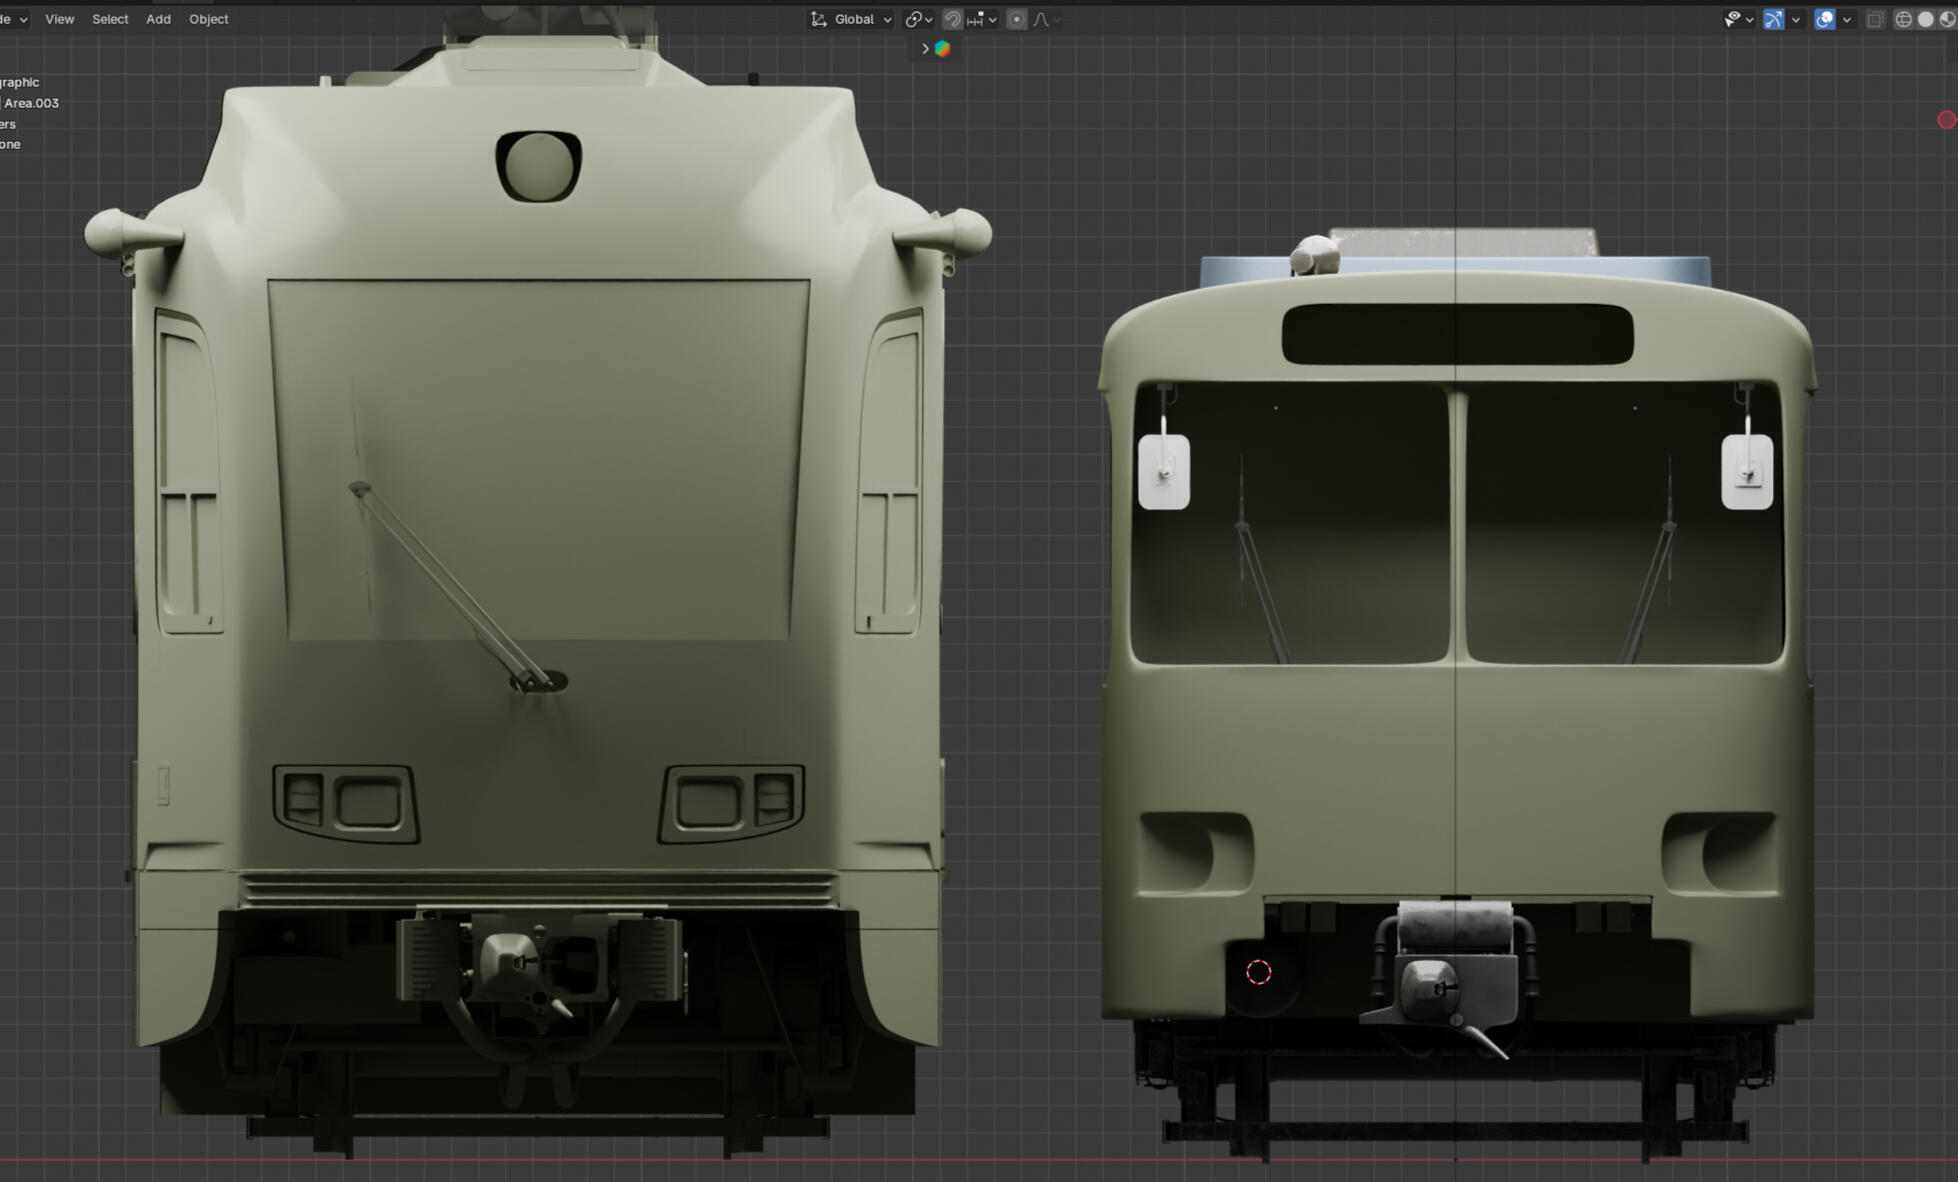Toggle viewport gizmos display

click(1773, 19)
